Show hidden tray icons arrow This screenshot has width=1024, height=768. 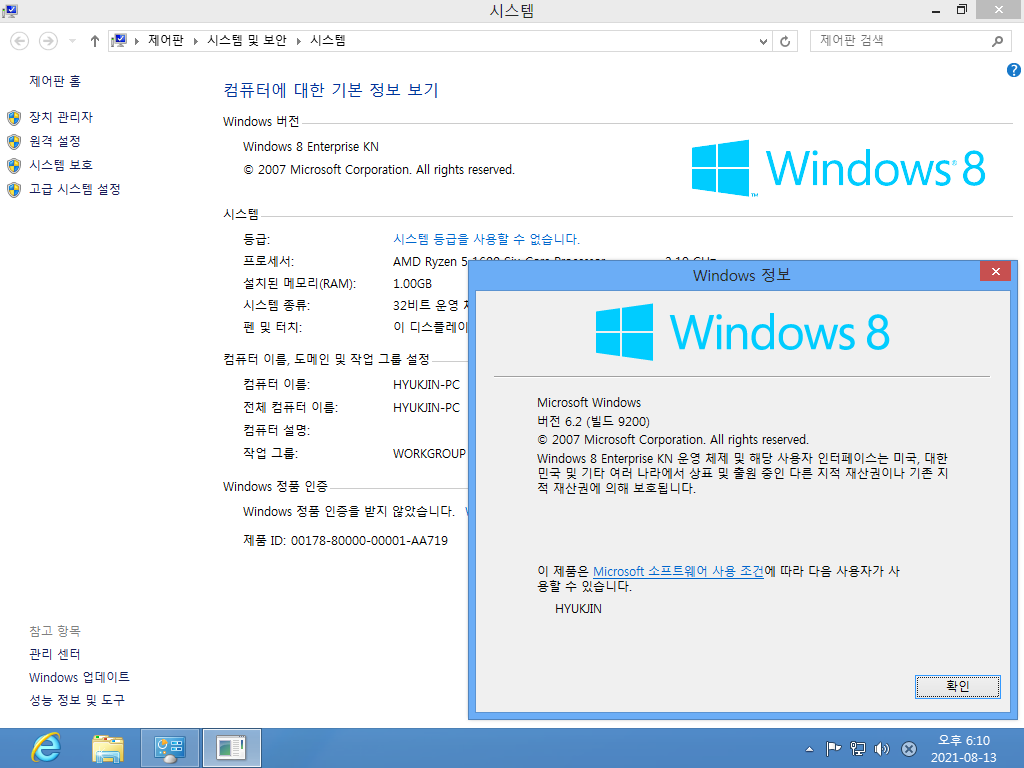809,749
